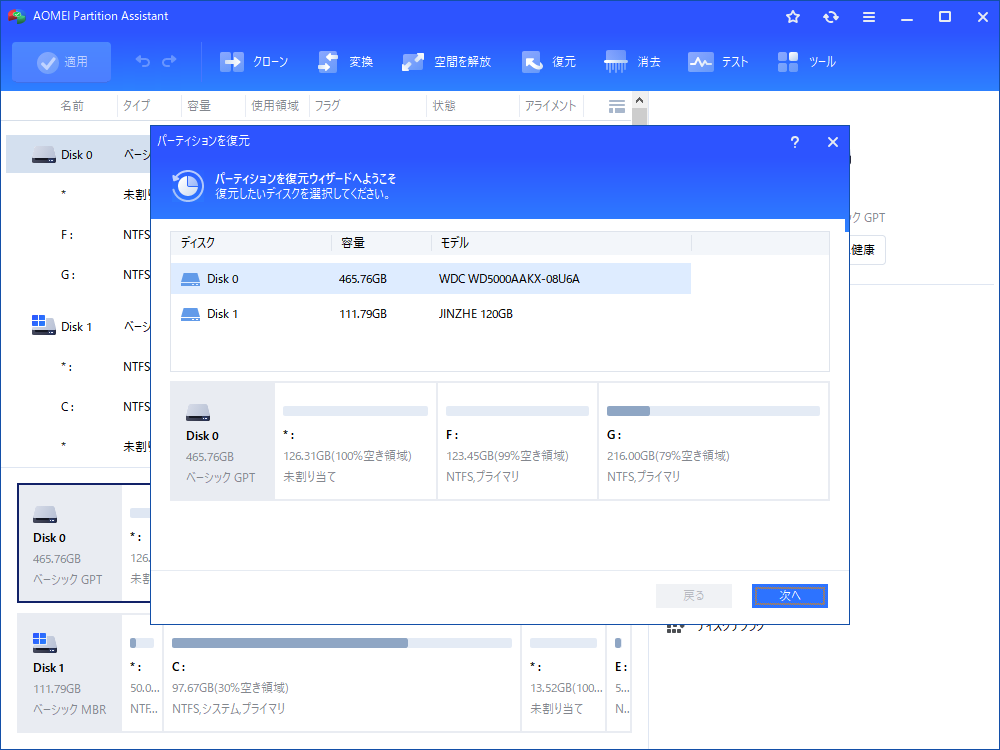Click the Apply (適用) checkmark button

coord(61,62)
